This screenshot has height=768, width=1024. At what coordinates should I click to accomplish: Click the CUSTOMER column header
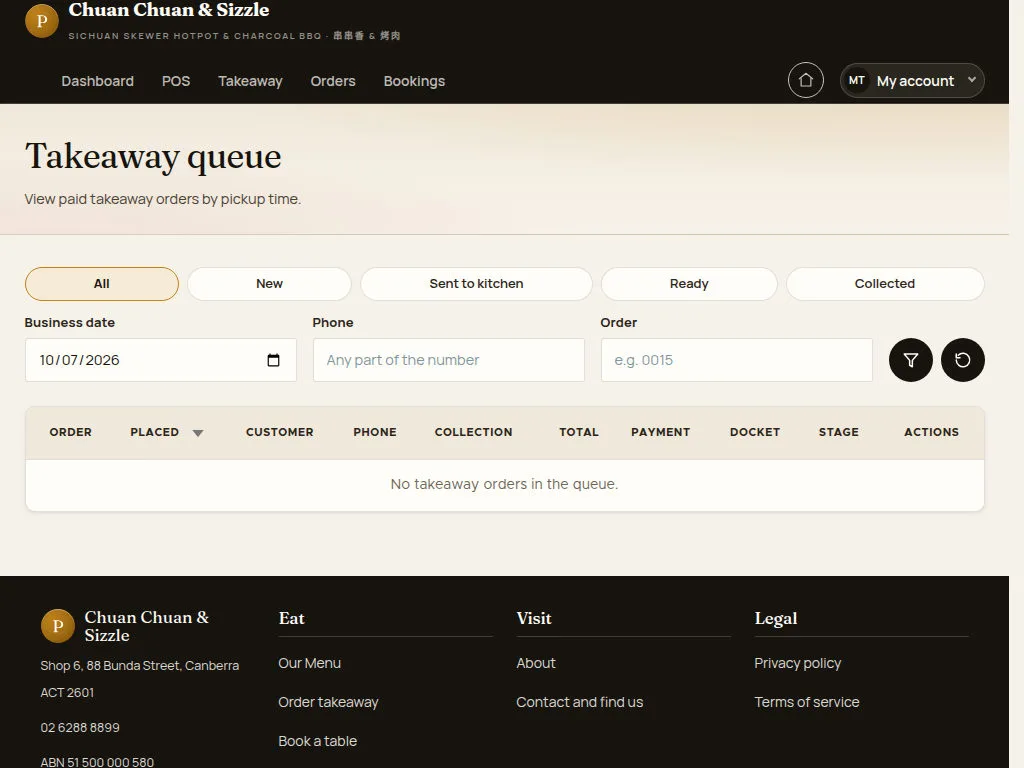point(280,432)
